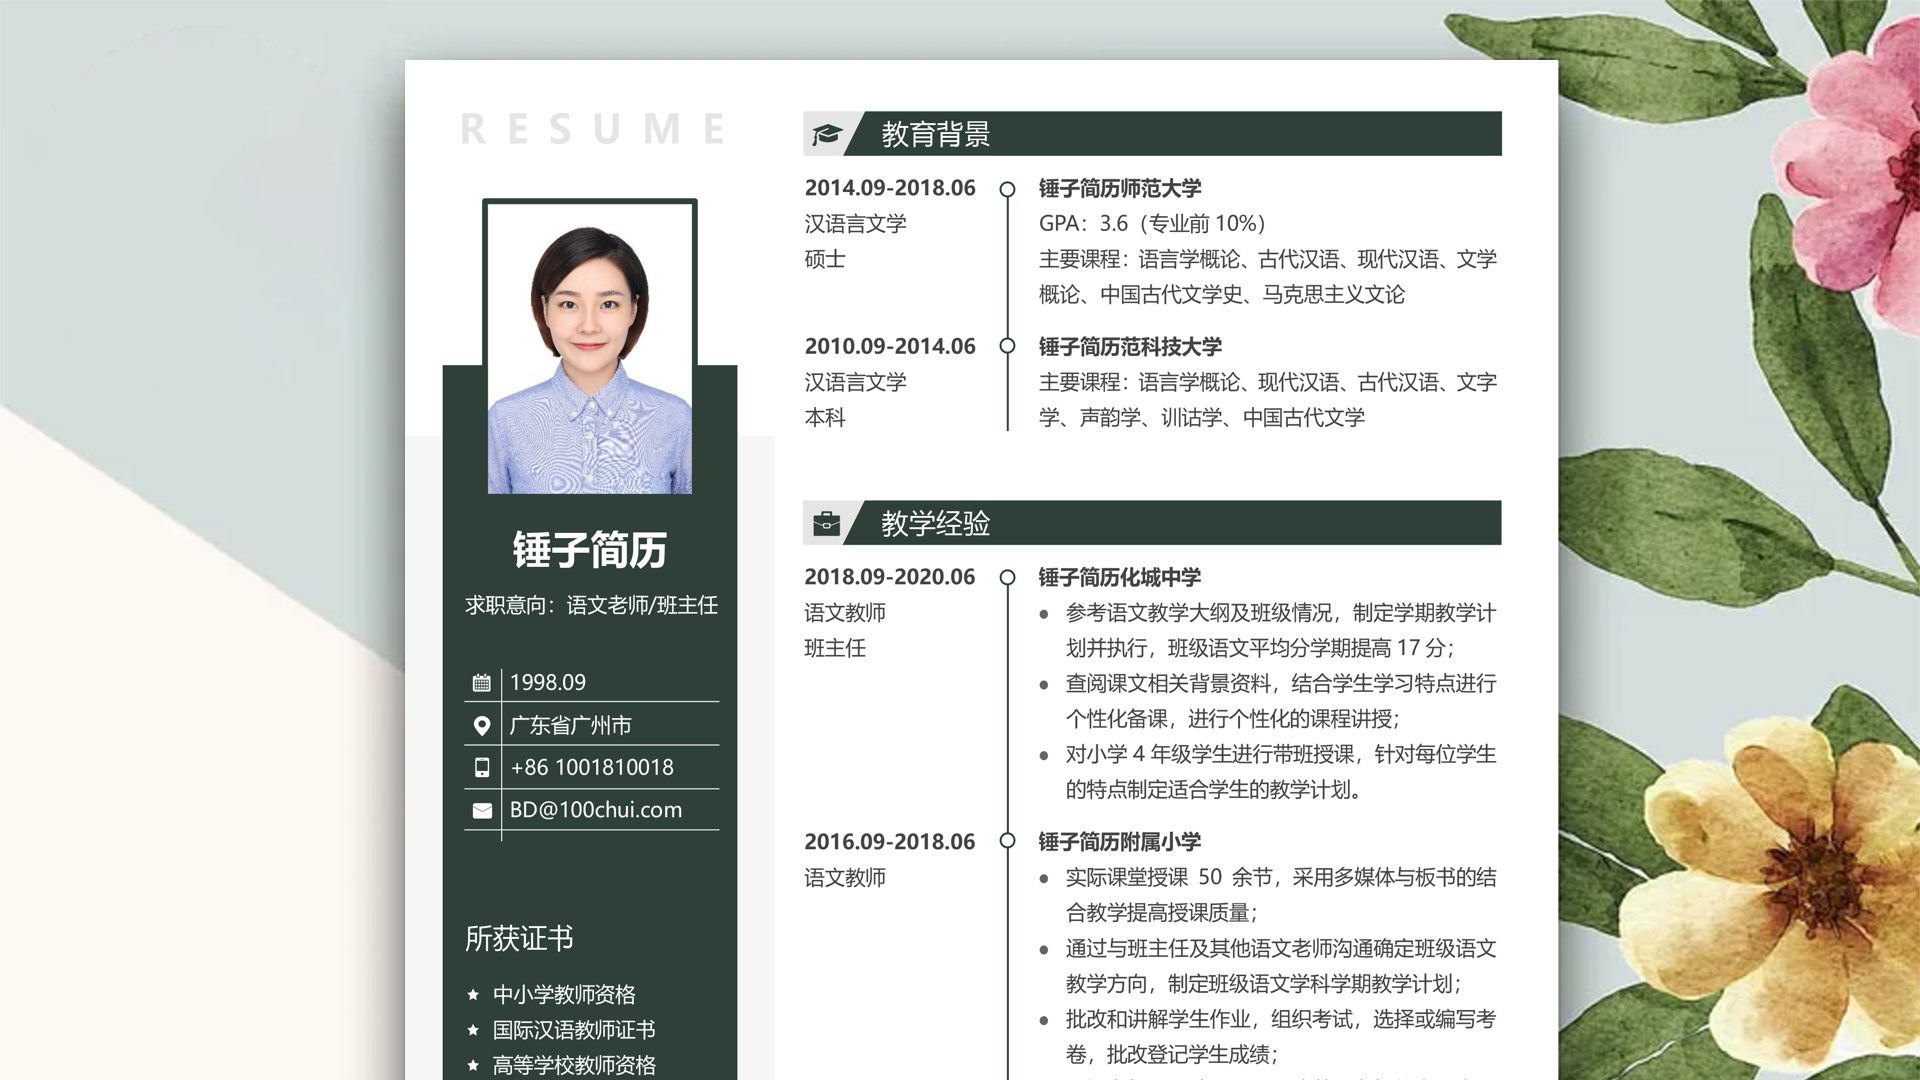Click the RESUME heading text
Screen dimensions: 1920x1080
tap(592, 129)
